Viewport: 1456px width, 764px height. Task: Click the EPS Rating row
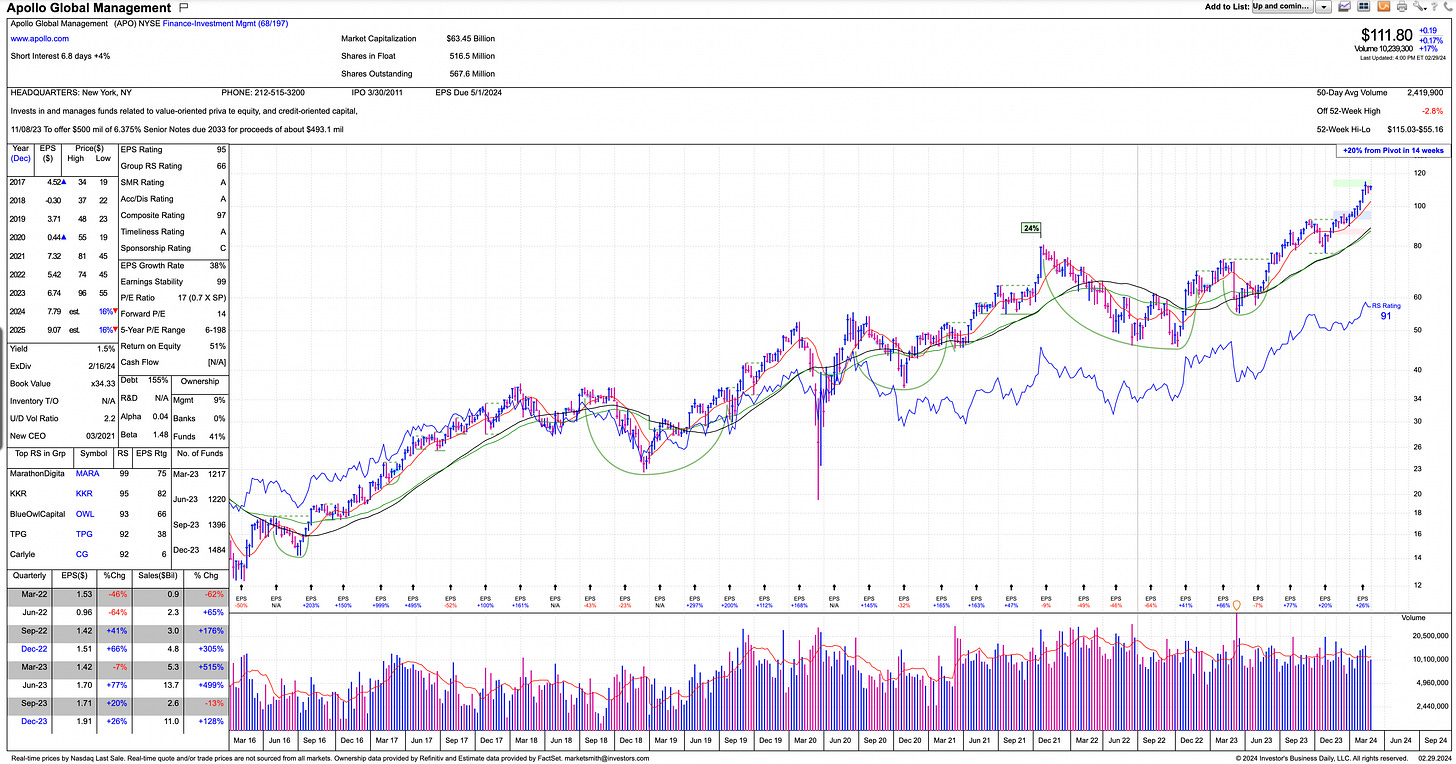(173, 150)
